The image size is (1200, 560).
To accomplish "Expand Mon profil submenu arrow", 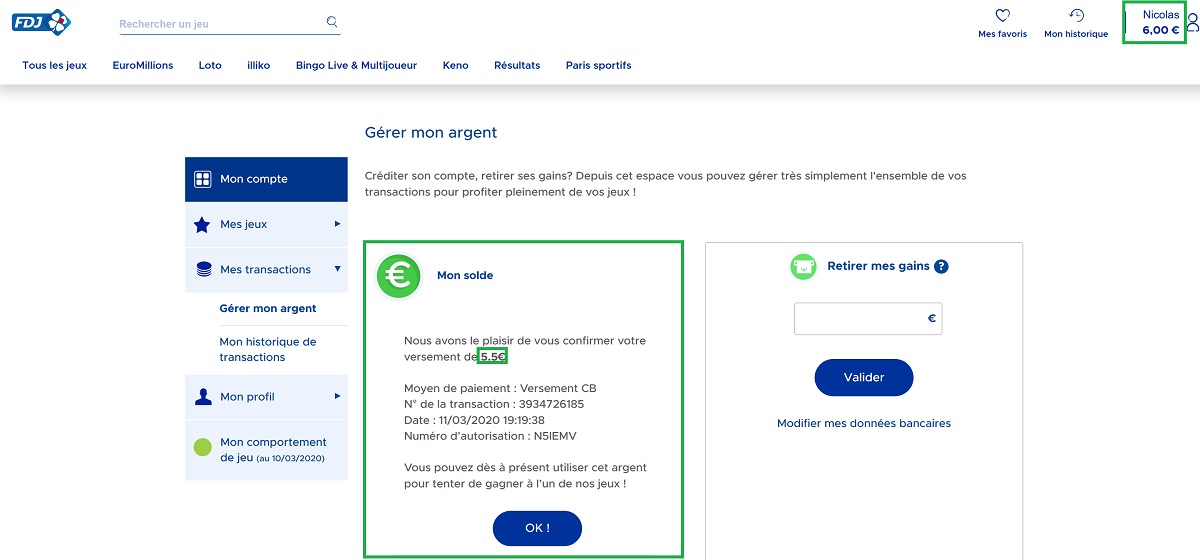I will point(337,396).
